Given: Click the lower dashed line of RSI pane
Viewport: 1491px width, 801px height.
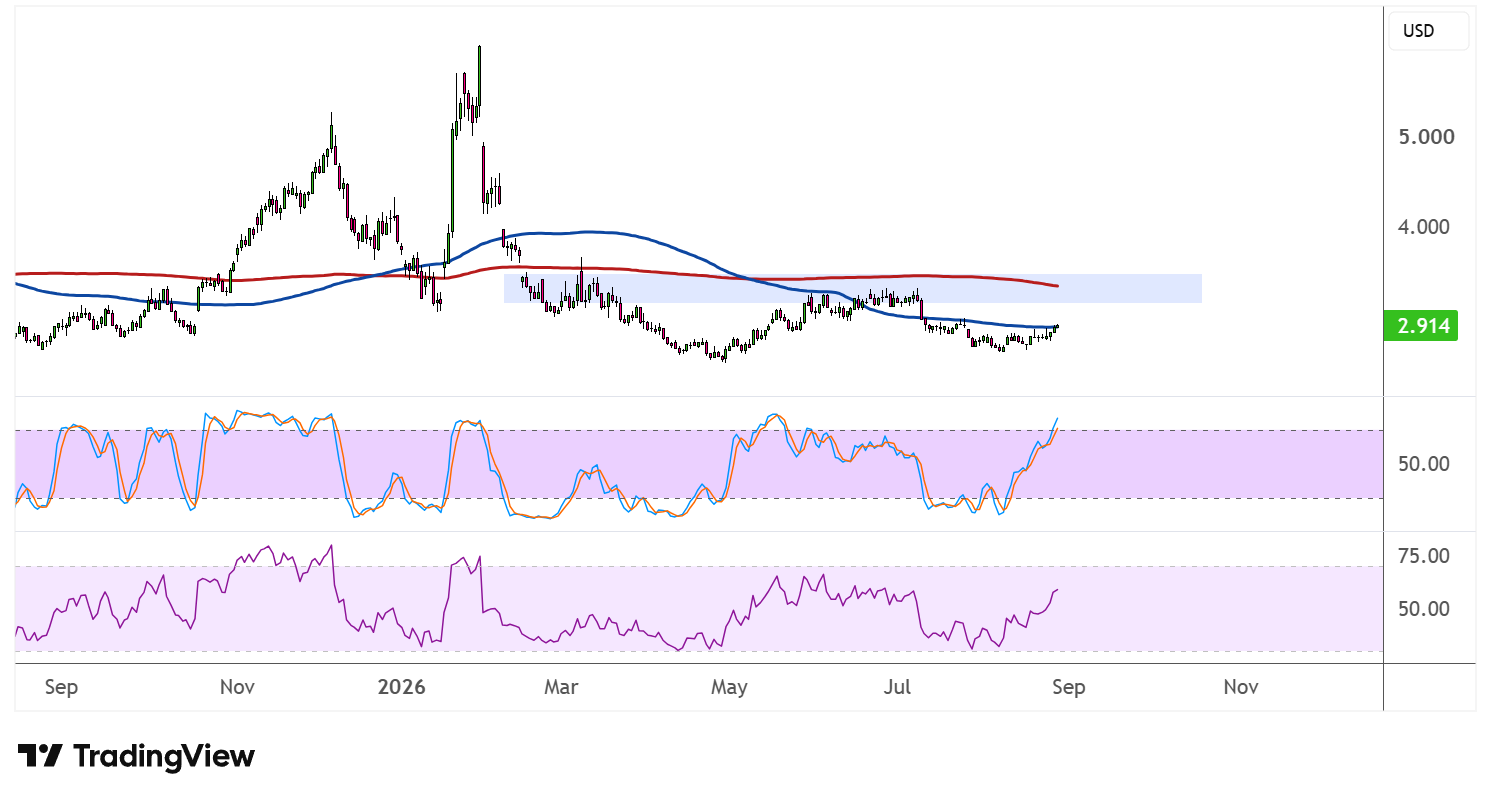Looking at the screenshot, I should pos(698,651).
